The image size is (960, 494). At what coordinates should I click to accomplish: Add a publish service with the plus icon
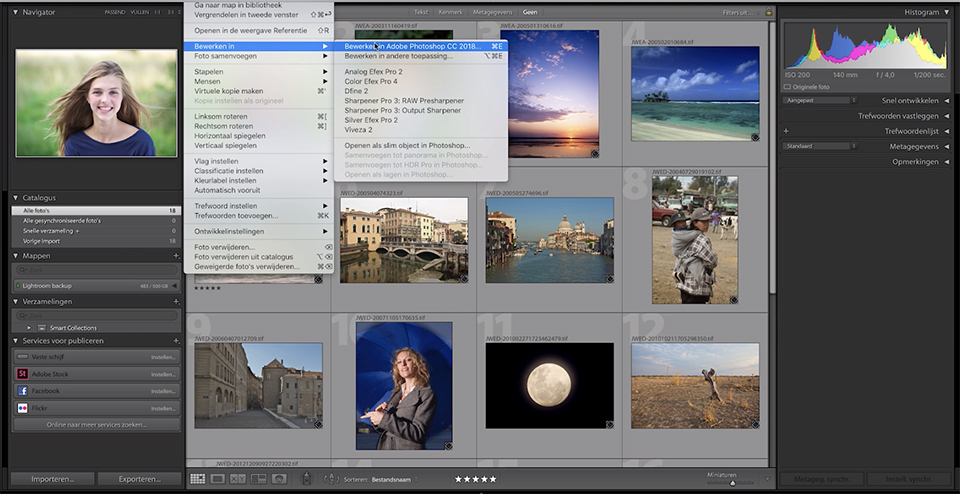(176, 341)
